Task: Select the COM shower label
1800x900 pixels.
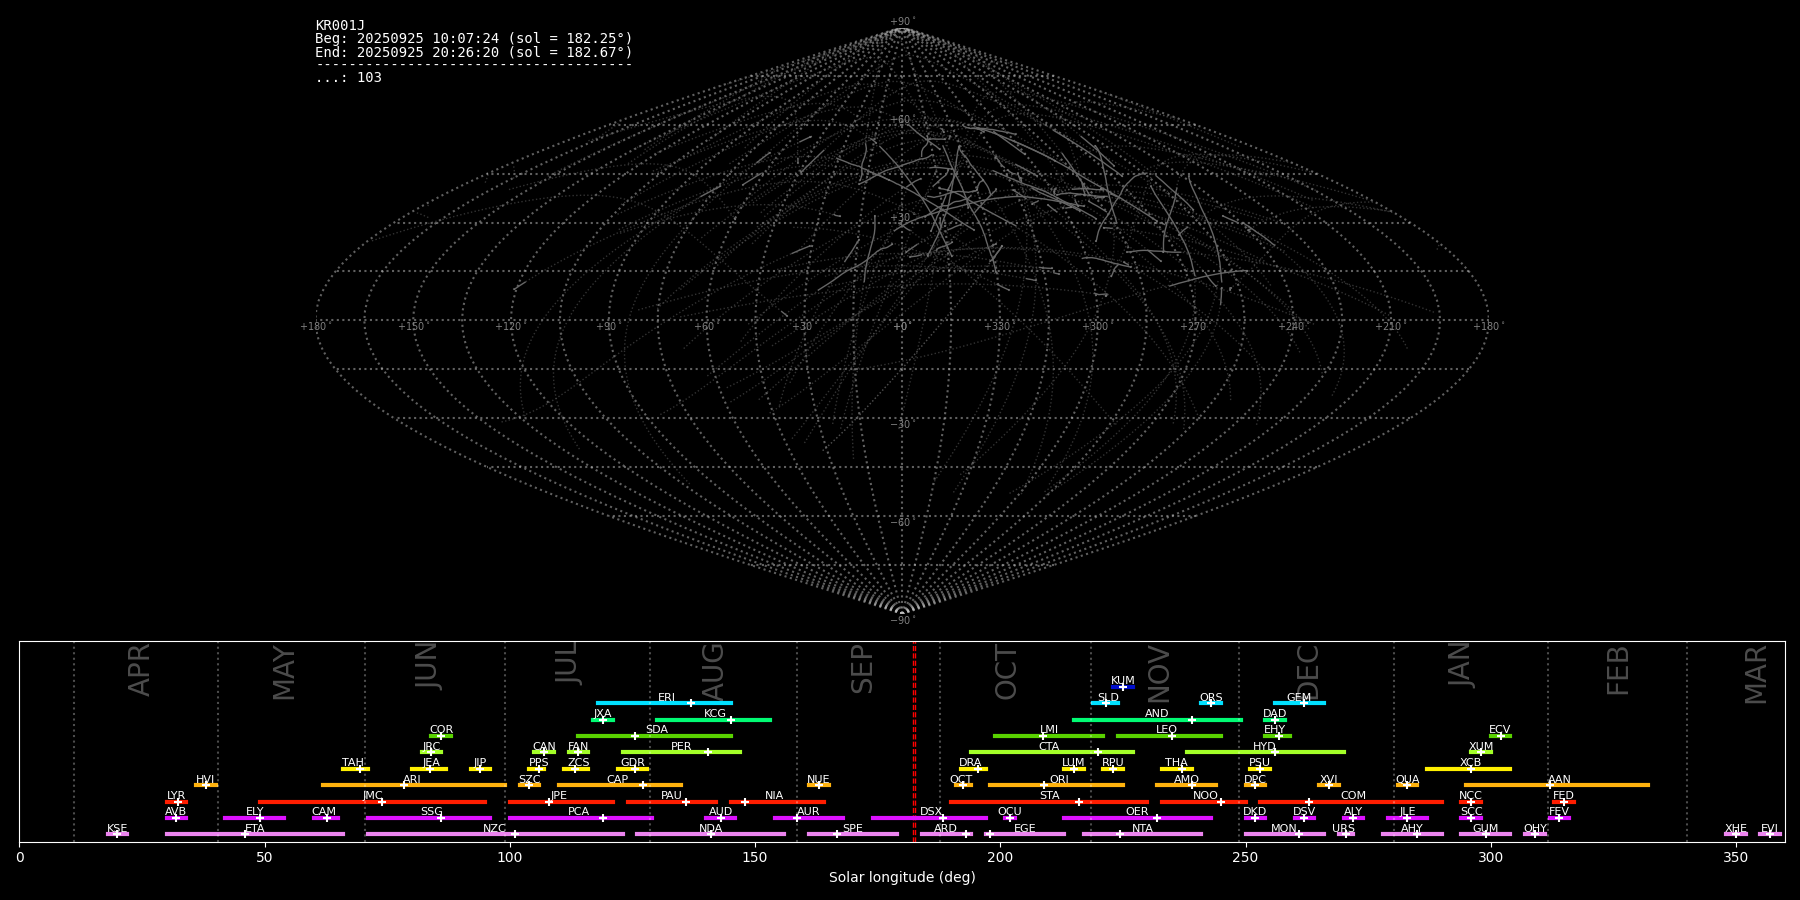Action: (x=1353, y=796)
